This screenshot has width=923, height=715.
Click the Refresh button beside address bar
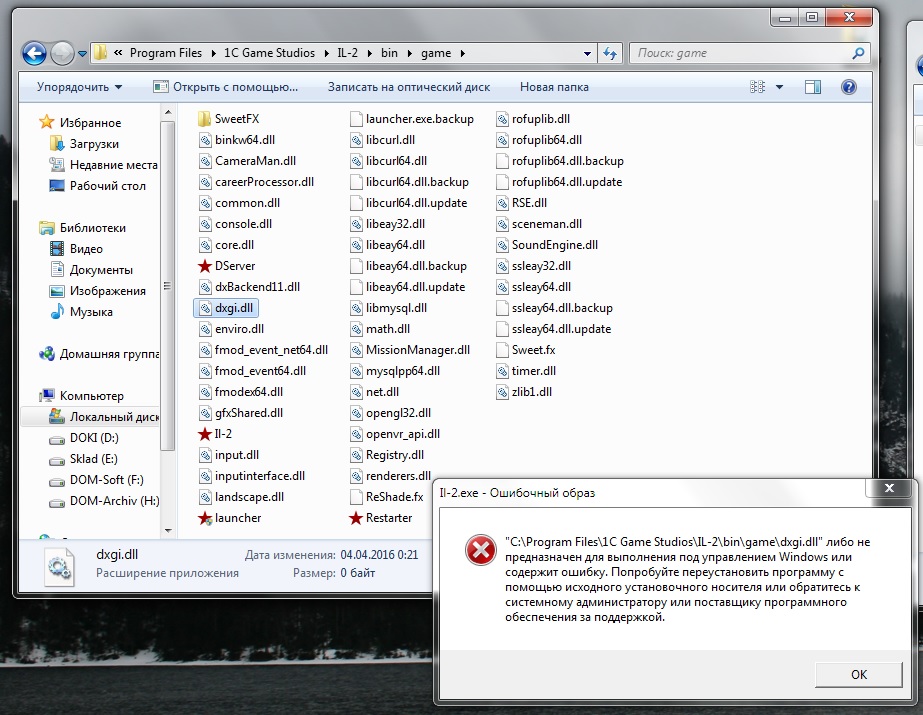[610, 54]
